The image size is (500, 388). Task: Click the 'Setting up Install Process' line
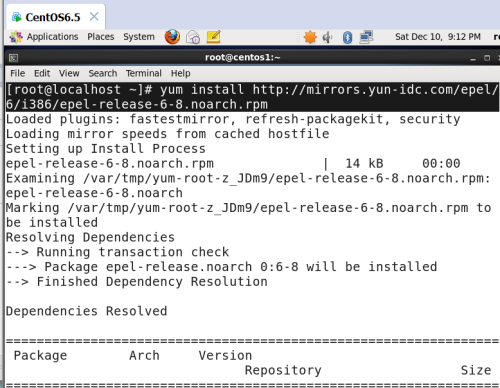pyautogui.click(x=106, y=148)
